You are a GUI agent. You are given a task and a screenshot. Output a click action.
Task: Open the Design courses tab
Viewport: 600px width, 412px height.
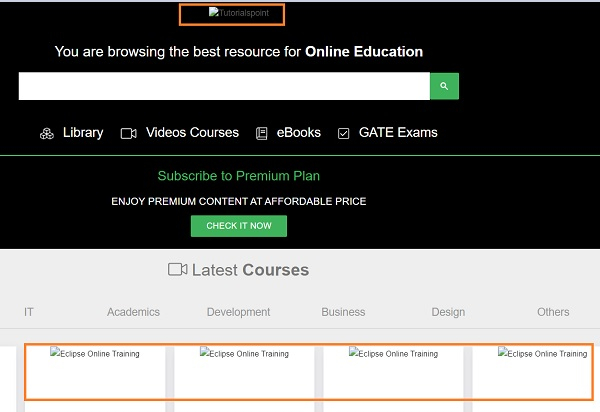tap(448, 312)
